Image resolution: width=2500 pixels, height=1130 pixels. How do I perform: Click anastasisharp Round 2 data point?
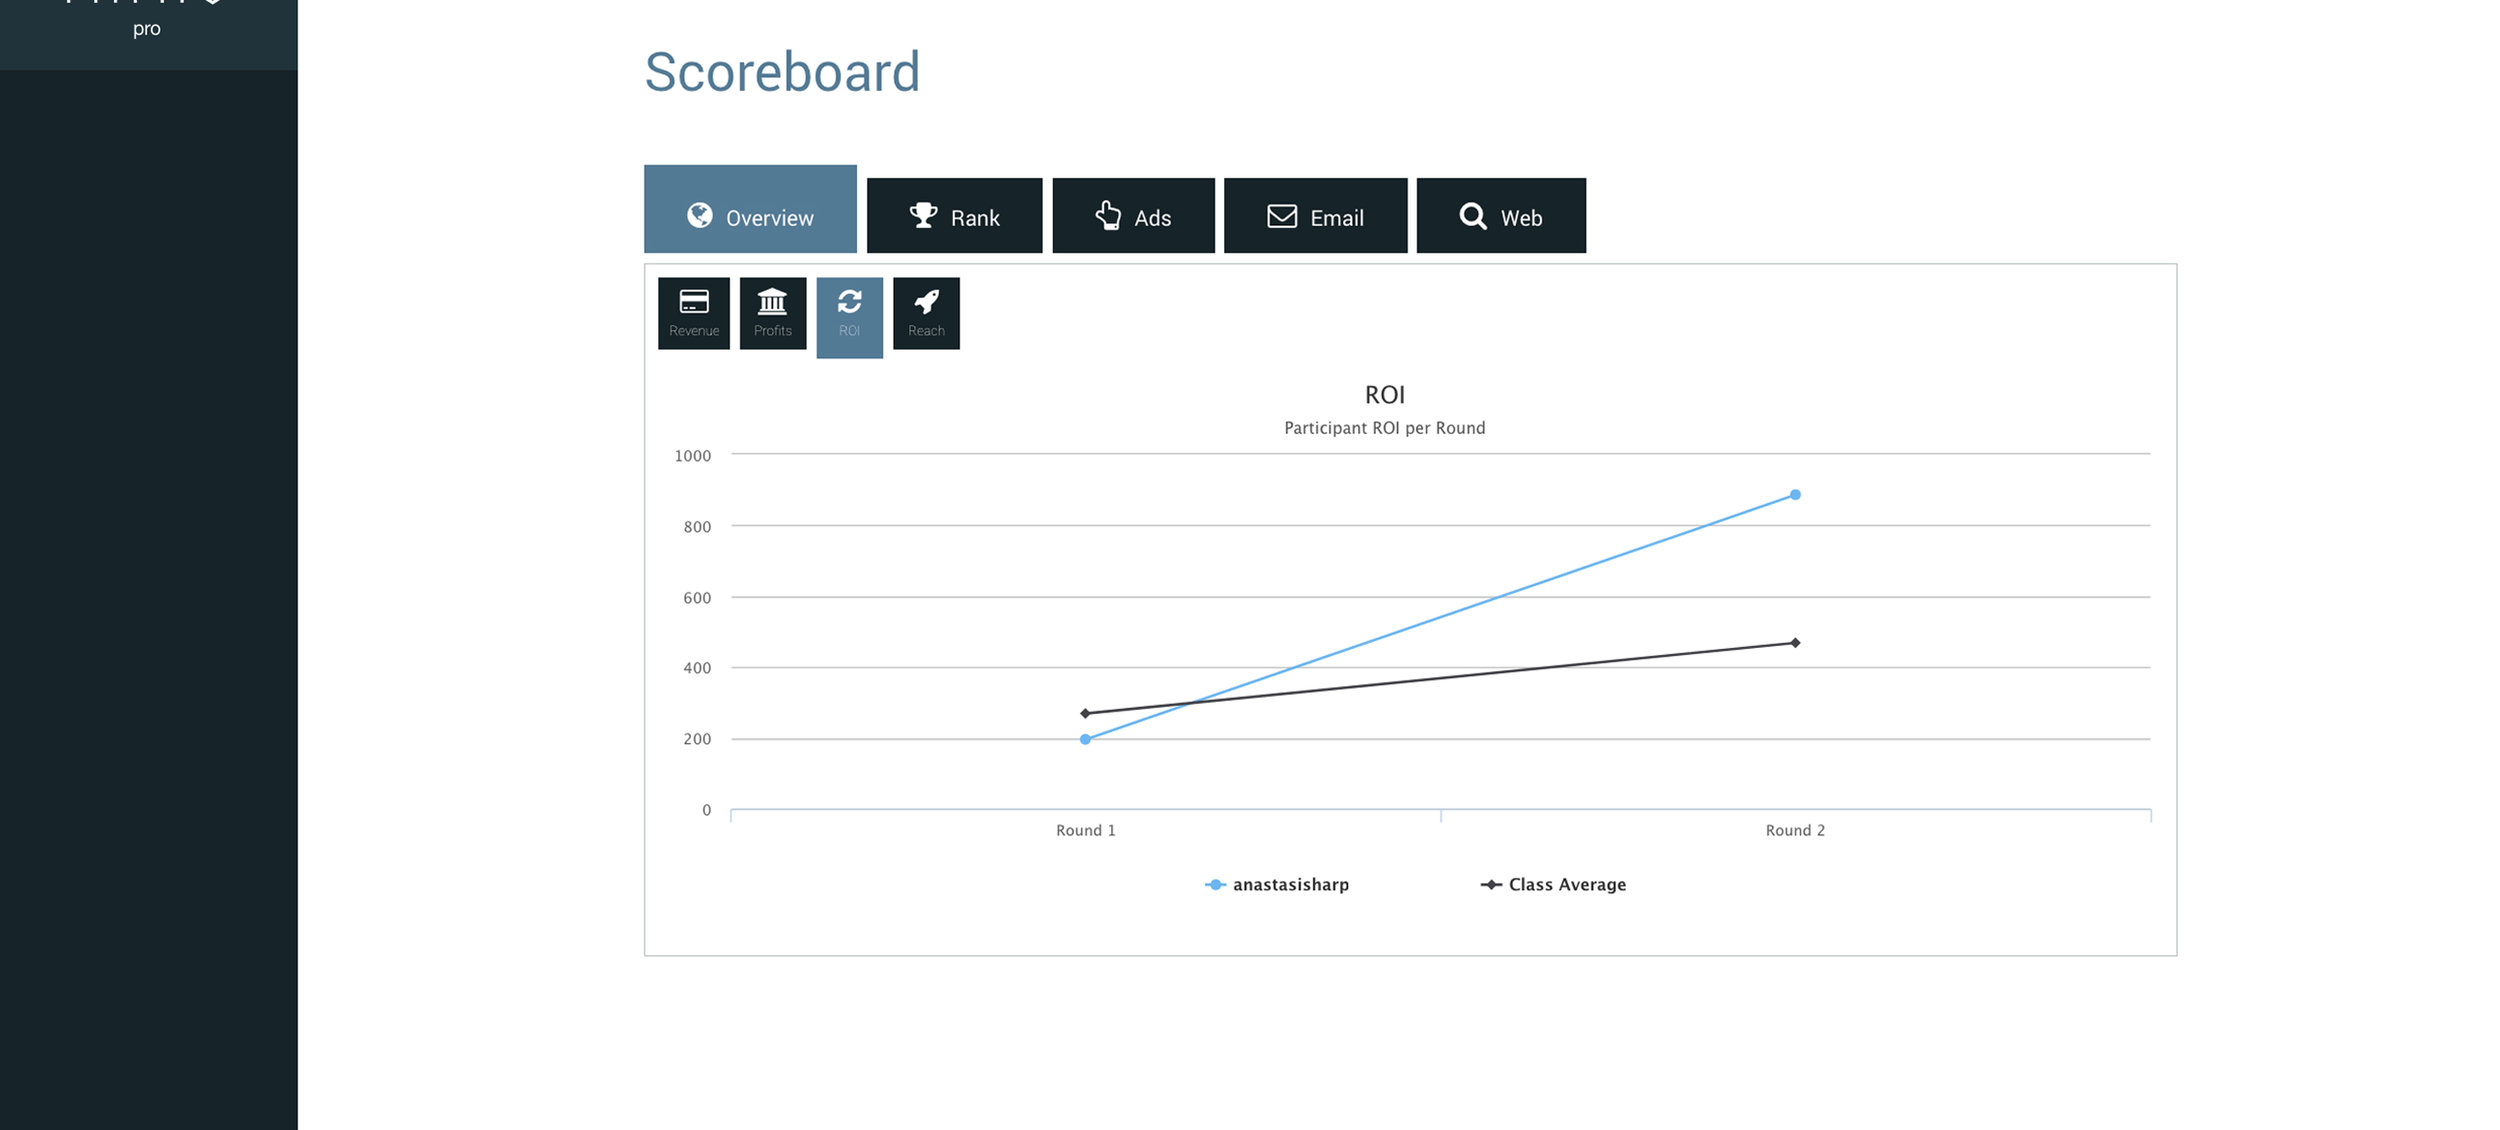tap(1795, 495)
